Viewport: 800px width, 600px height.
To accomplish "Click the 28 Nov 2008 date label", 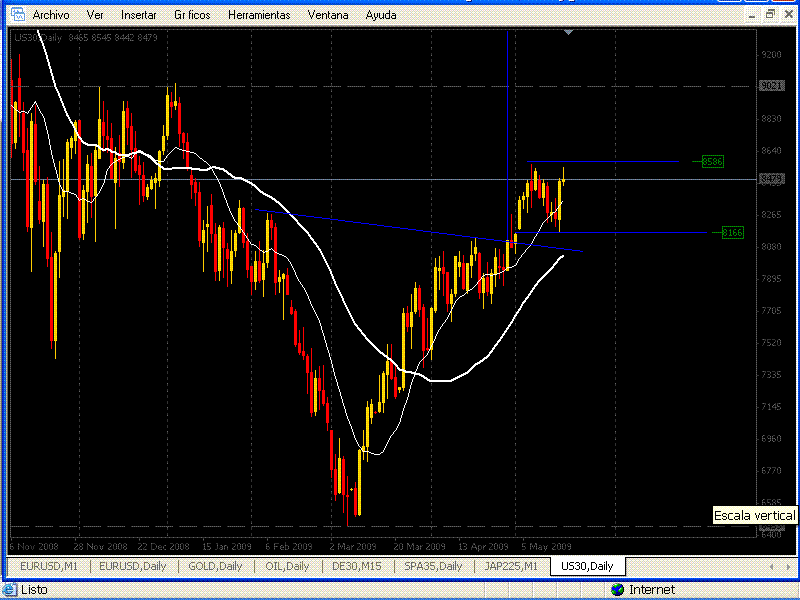I will pos(100,546).
